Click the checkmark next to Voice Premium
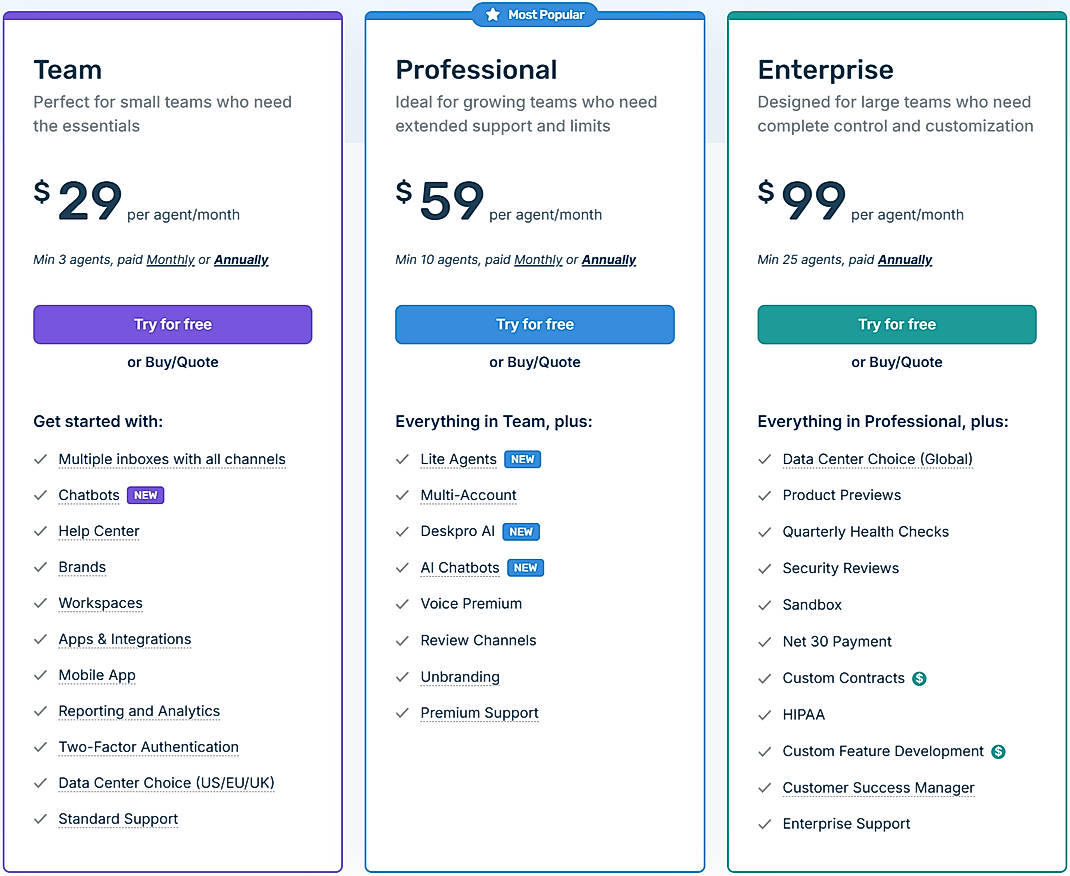 pyautogui.click(x=404, y=603)
